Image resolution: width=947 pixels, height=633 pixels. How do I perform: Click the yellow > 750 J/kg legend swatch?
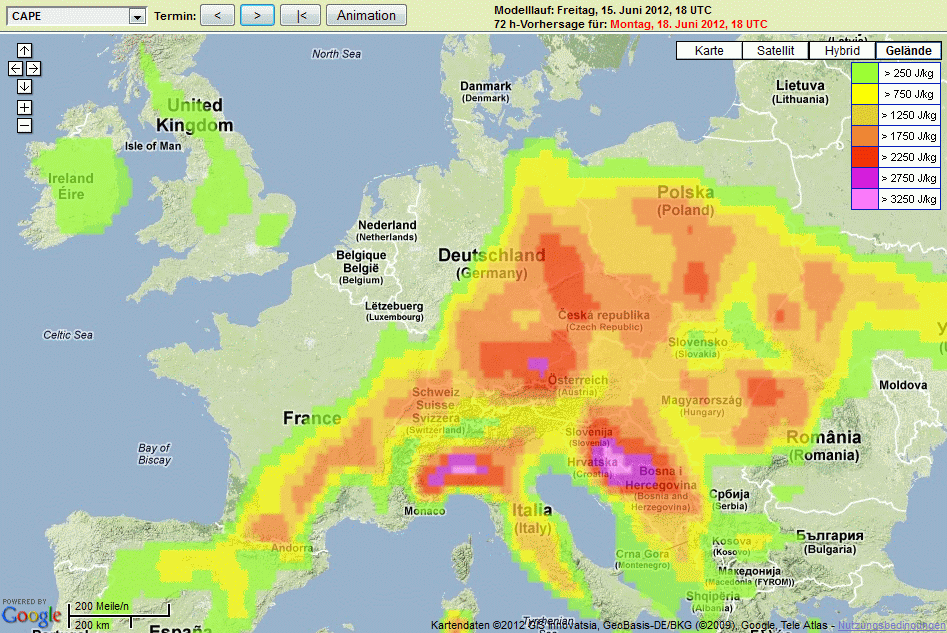click(x=864, y=94)
